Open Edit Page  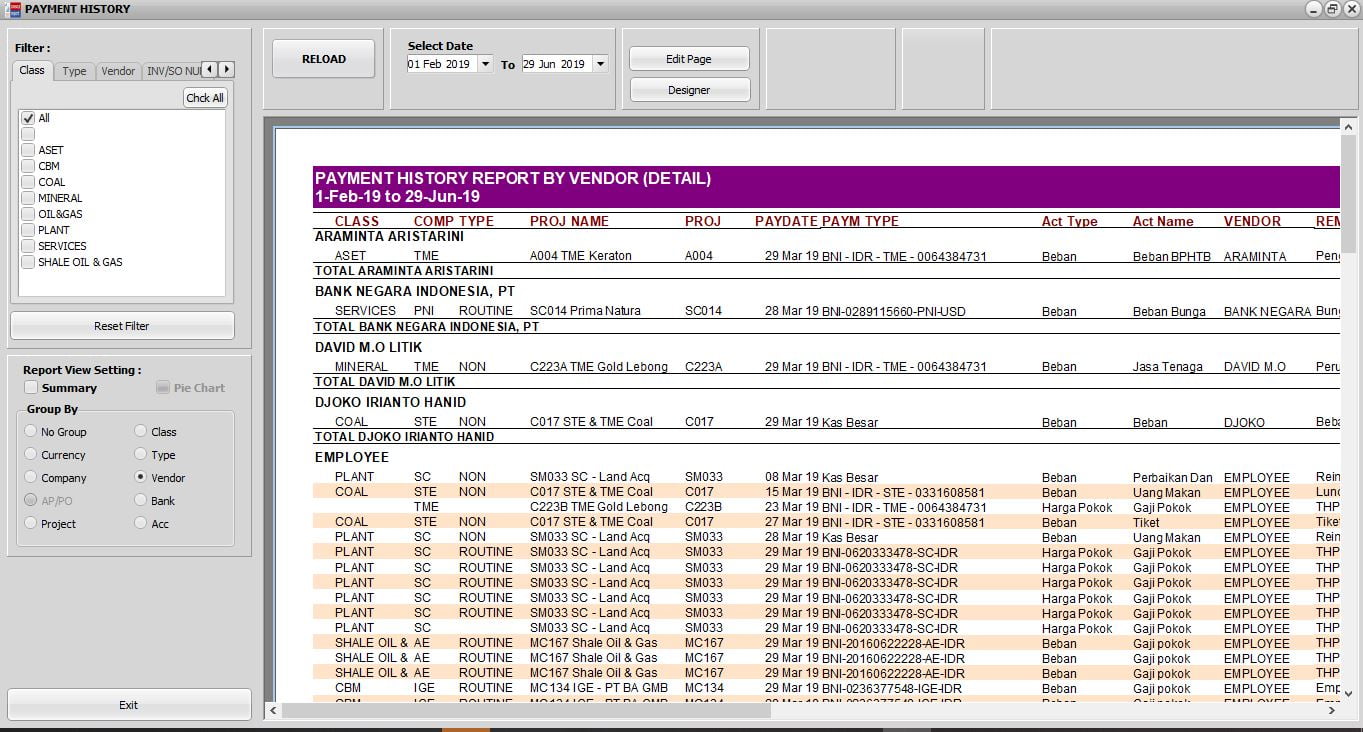tap(689, 59)
